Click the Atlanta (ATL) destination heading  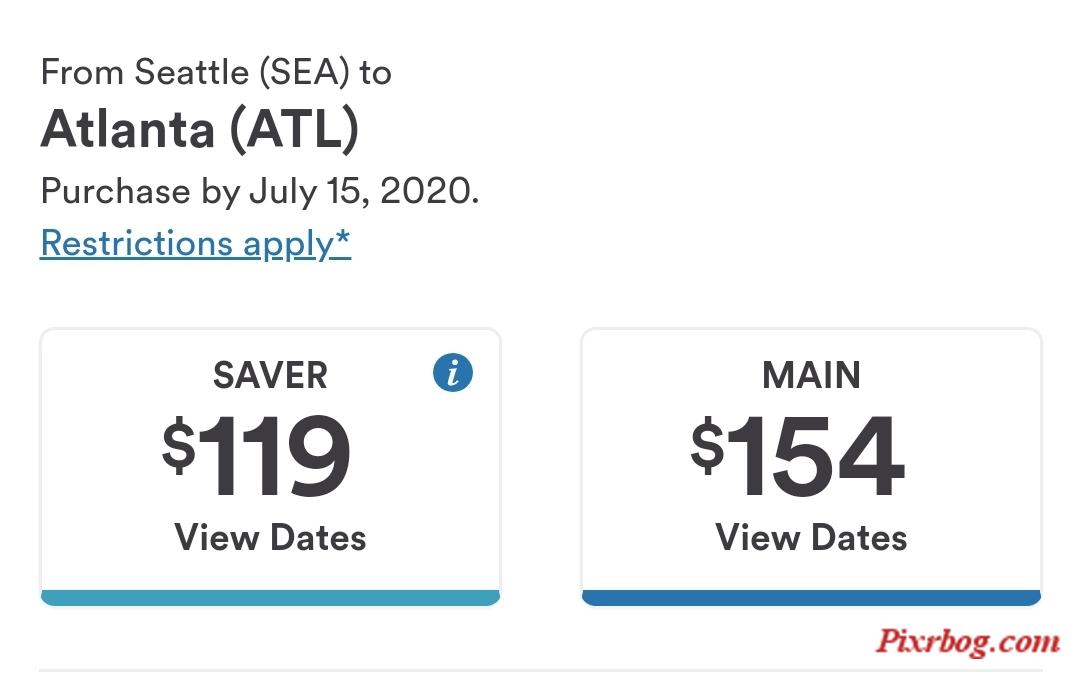click(200, 129)
